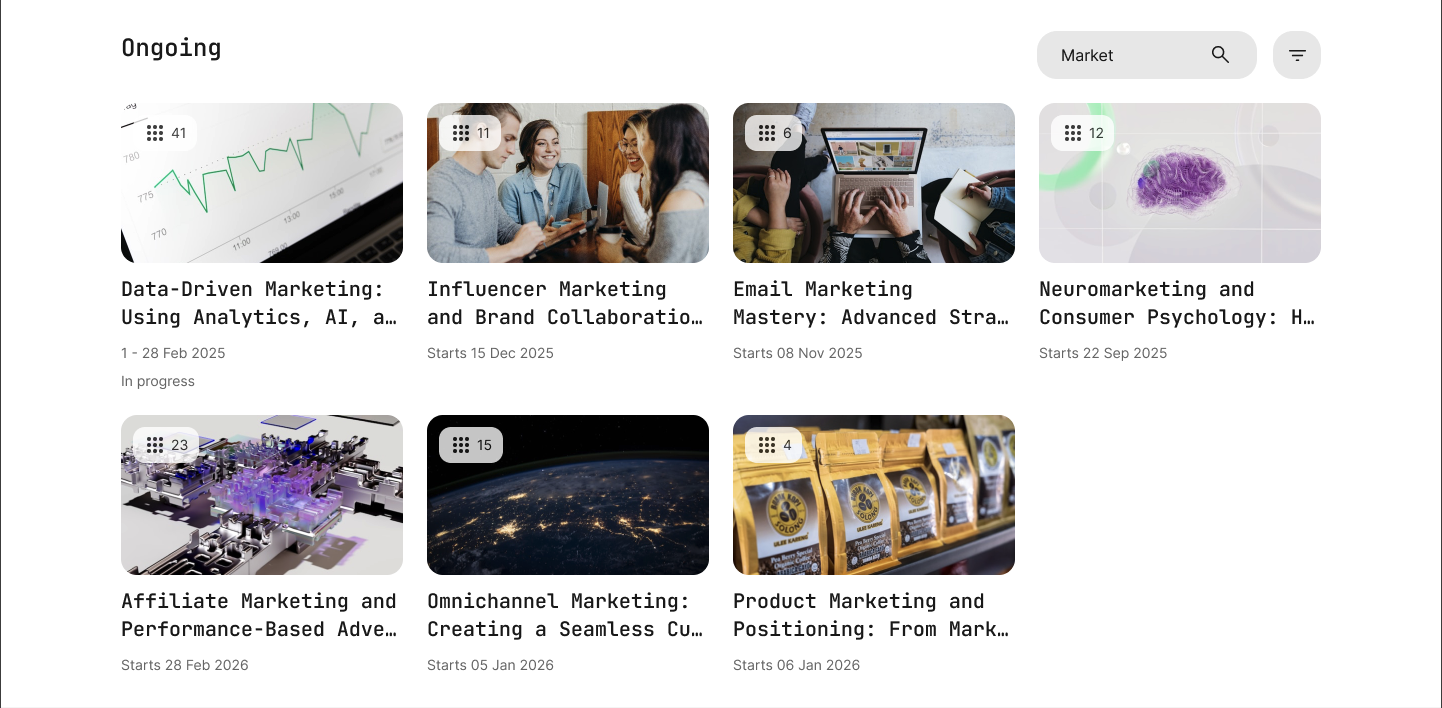Viewport: 1442px width, 708px height.
Task: Click the grid badge showing 23
Action: [x=166, y=445]
